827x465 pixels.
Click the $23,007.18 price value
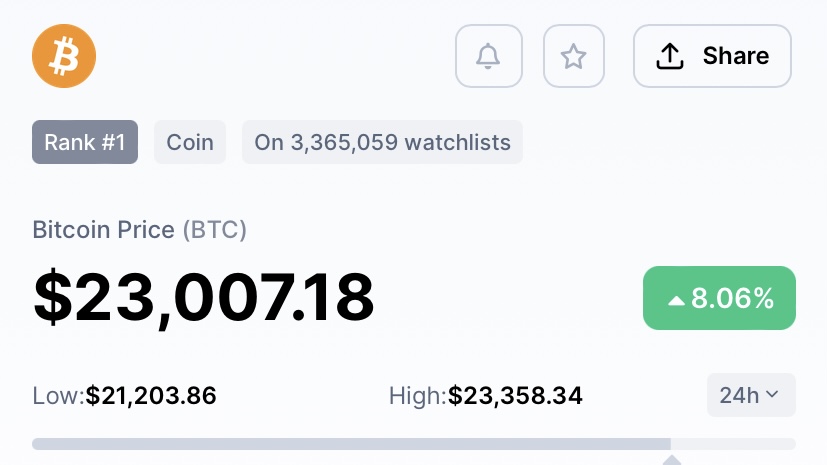point(204,297)
